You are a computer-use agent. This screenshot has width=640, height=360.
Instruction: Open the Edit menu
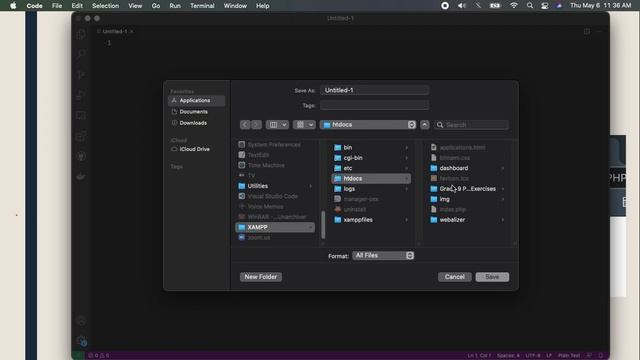coord(77,6)
